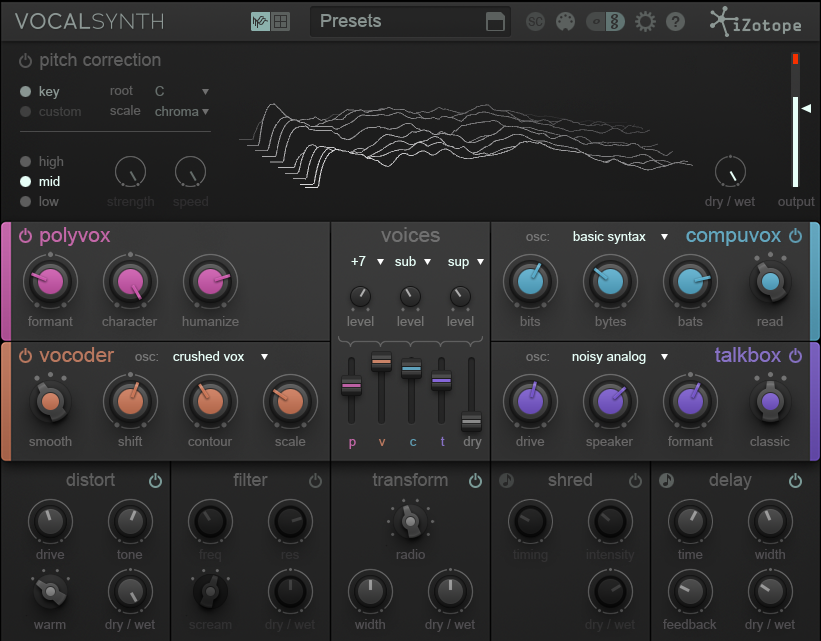Open the root note C dropdown

click(x=182, y=92)
